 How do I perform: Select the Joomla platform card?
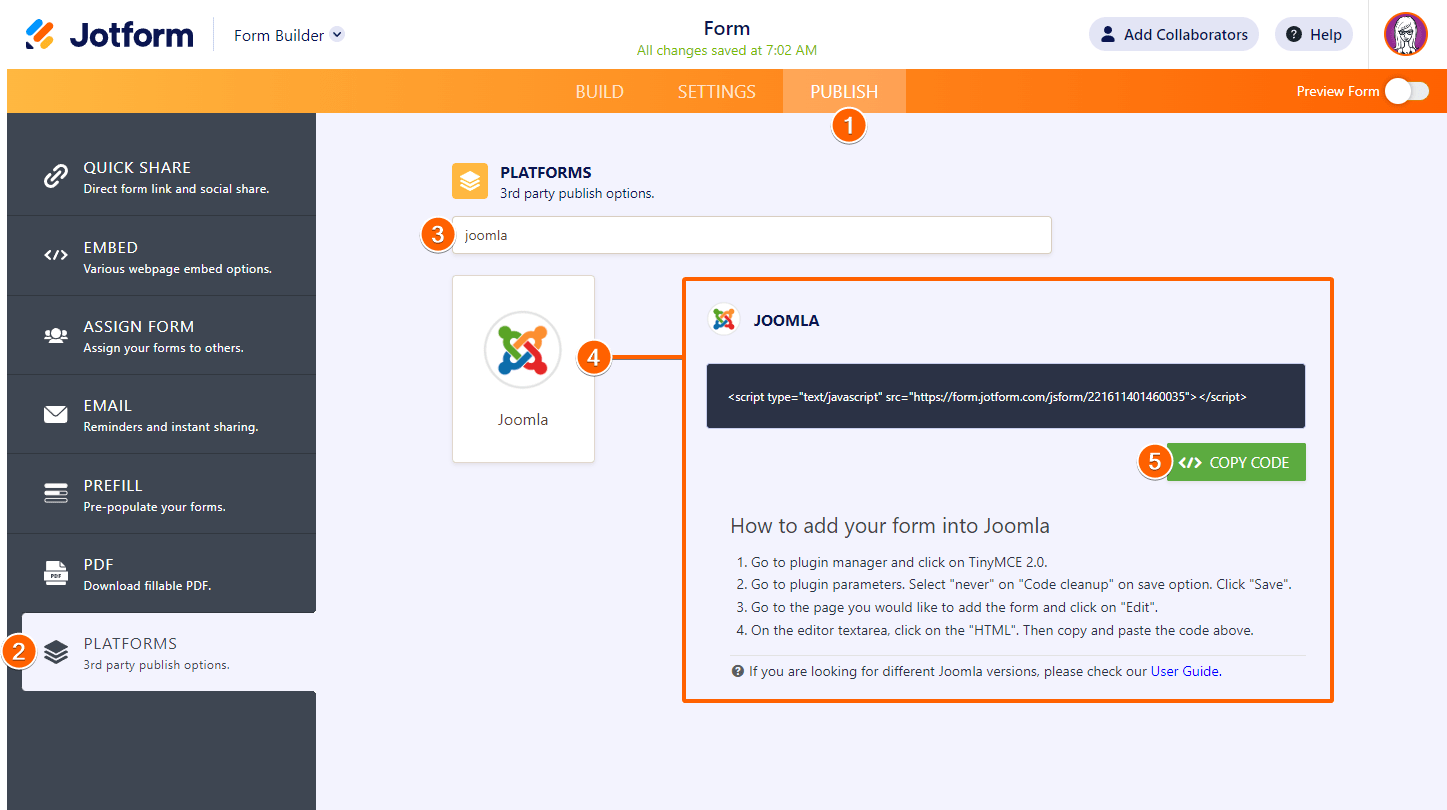coord(523,369)
